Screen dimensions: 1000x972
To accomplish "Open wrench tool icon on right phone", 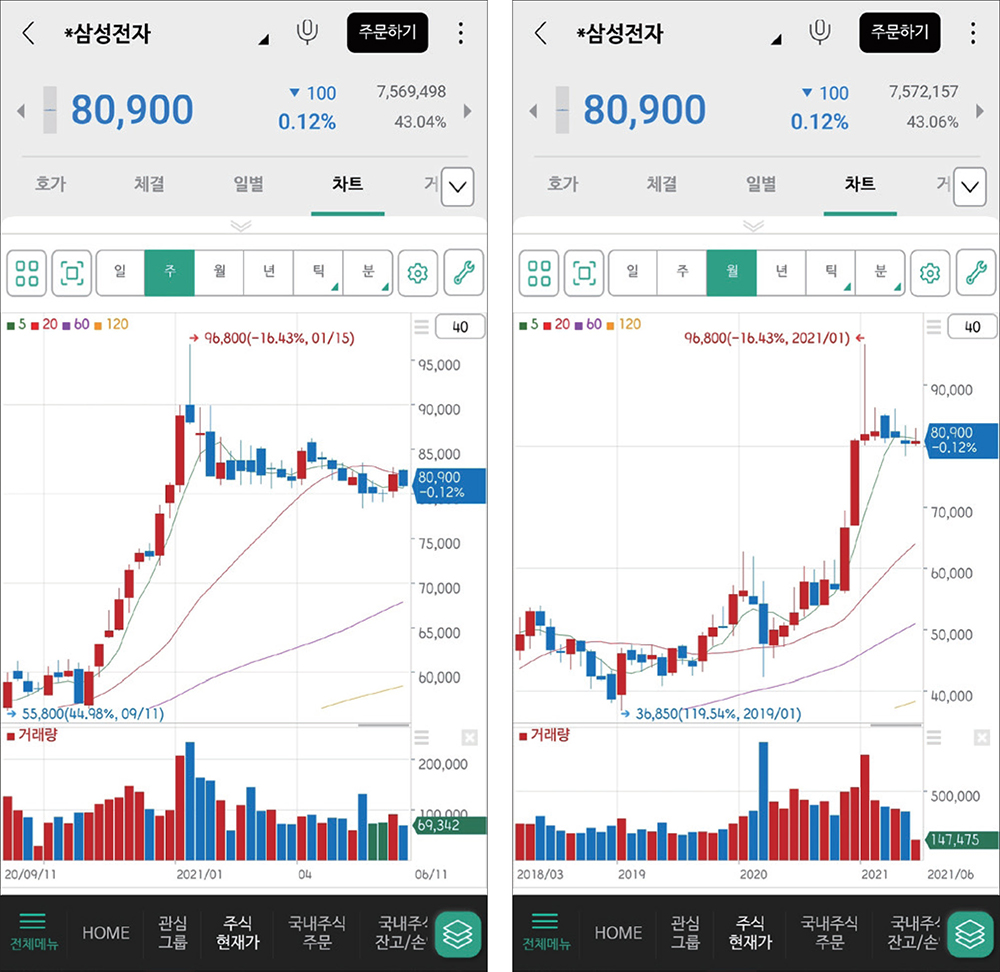I will (x=976, y=273).
